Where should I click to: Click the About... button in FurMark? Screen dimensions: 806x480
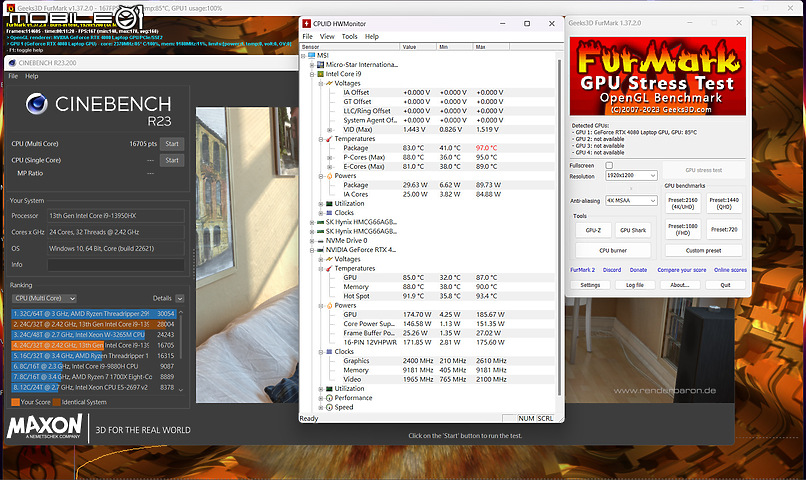click(680, 285)
